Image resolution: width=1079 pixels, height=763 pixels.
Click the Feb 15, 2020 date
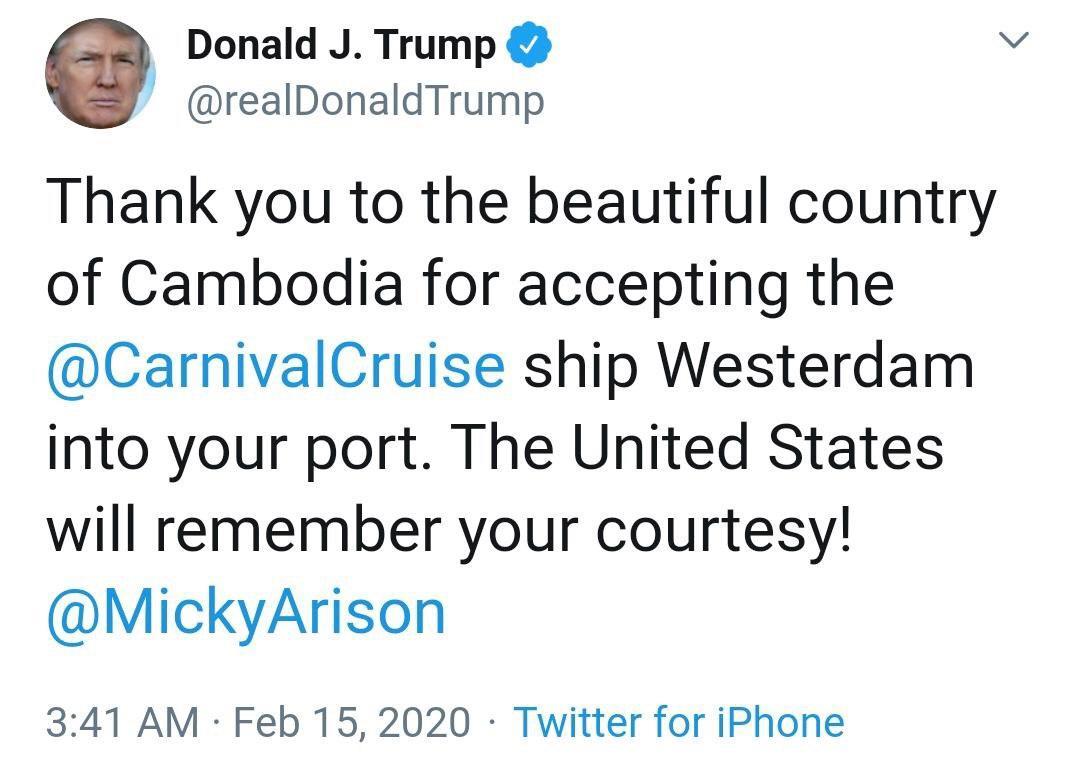click(351, 722)
